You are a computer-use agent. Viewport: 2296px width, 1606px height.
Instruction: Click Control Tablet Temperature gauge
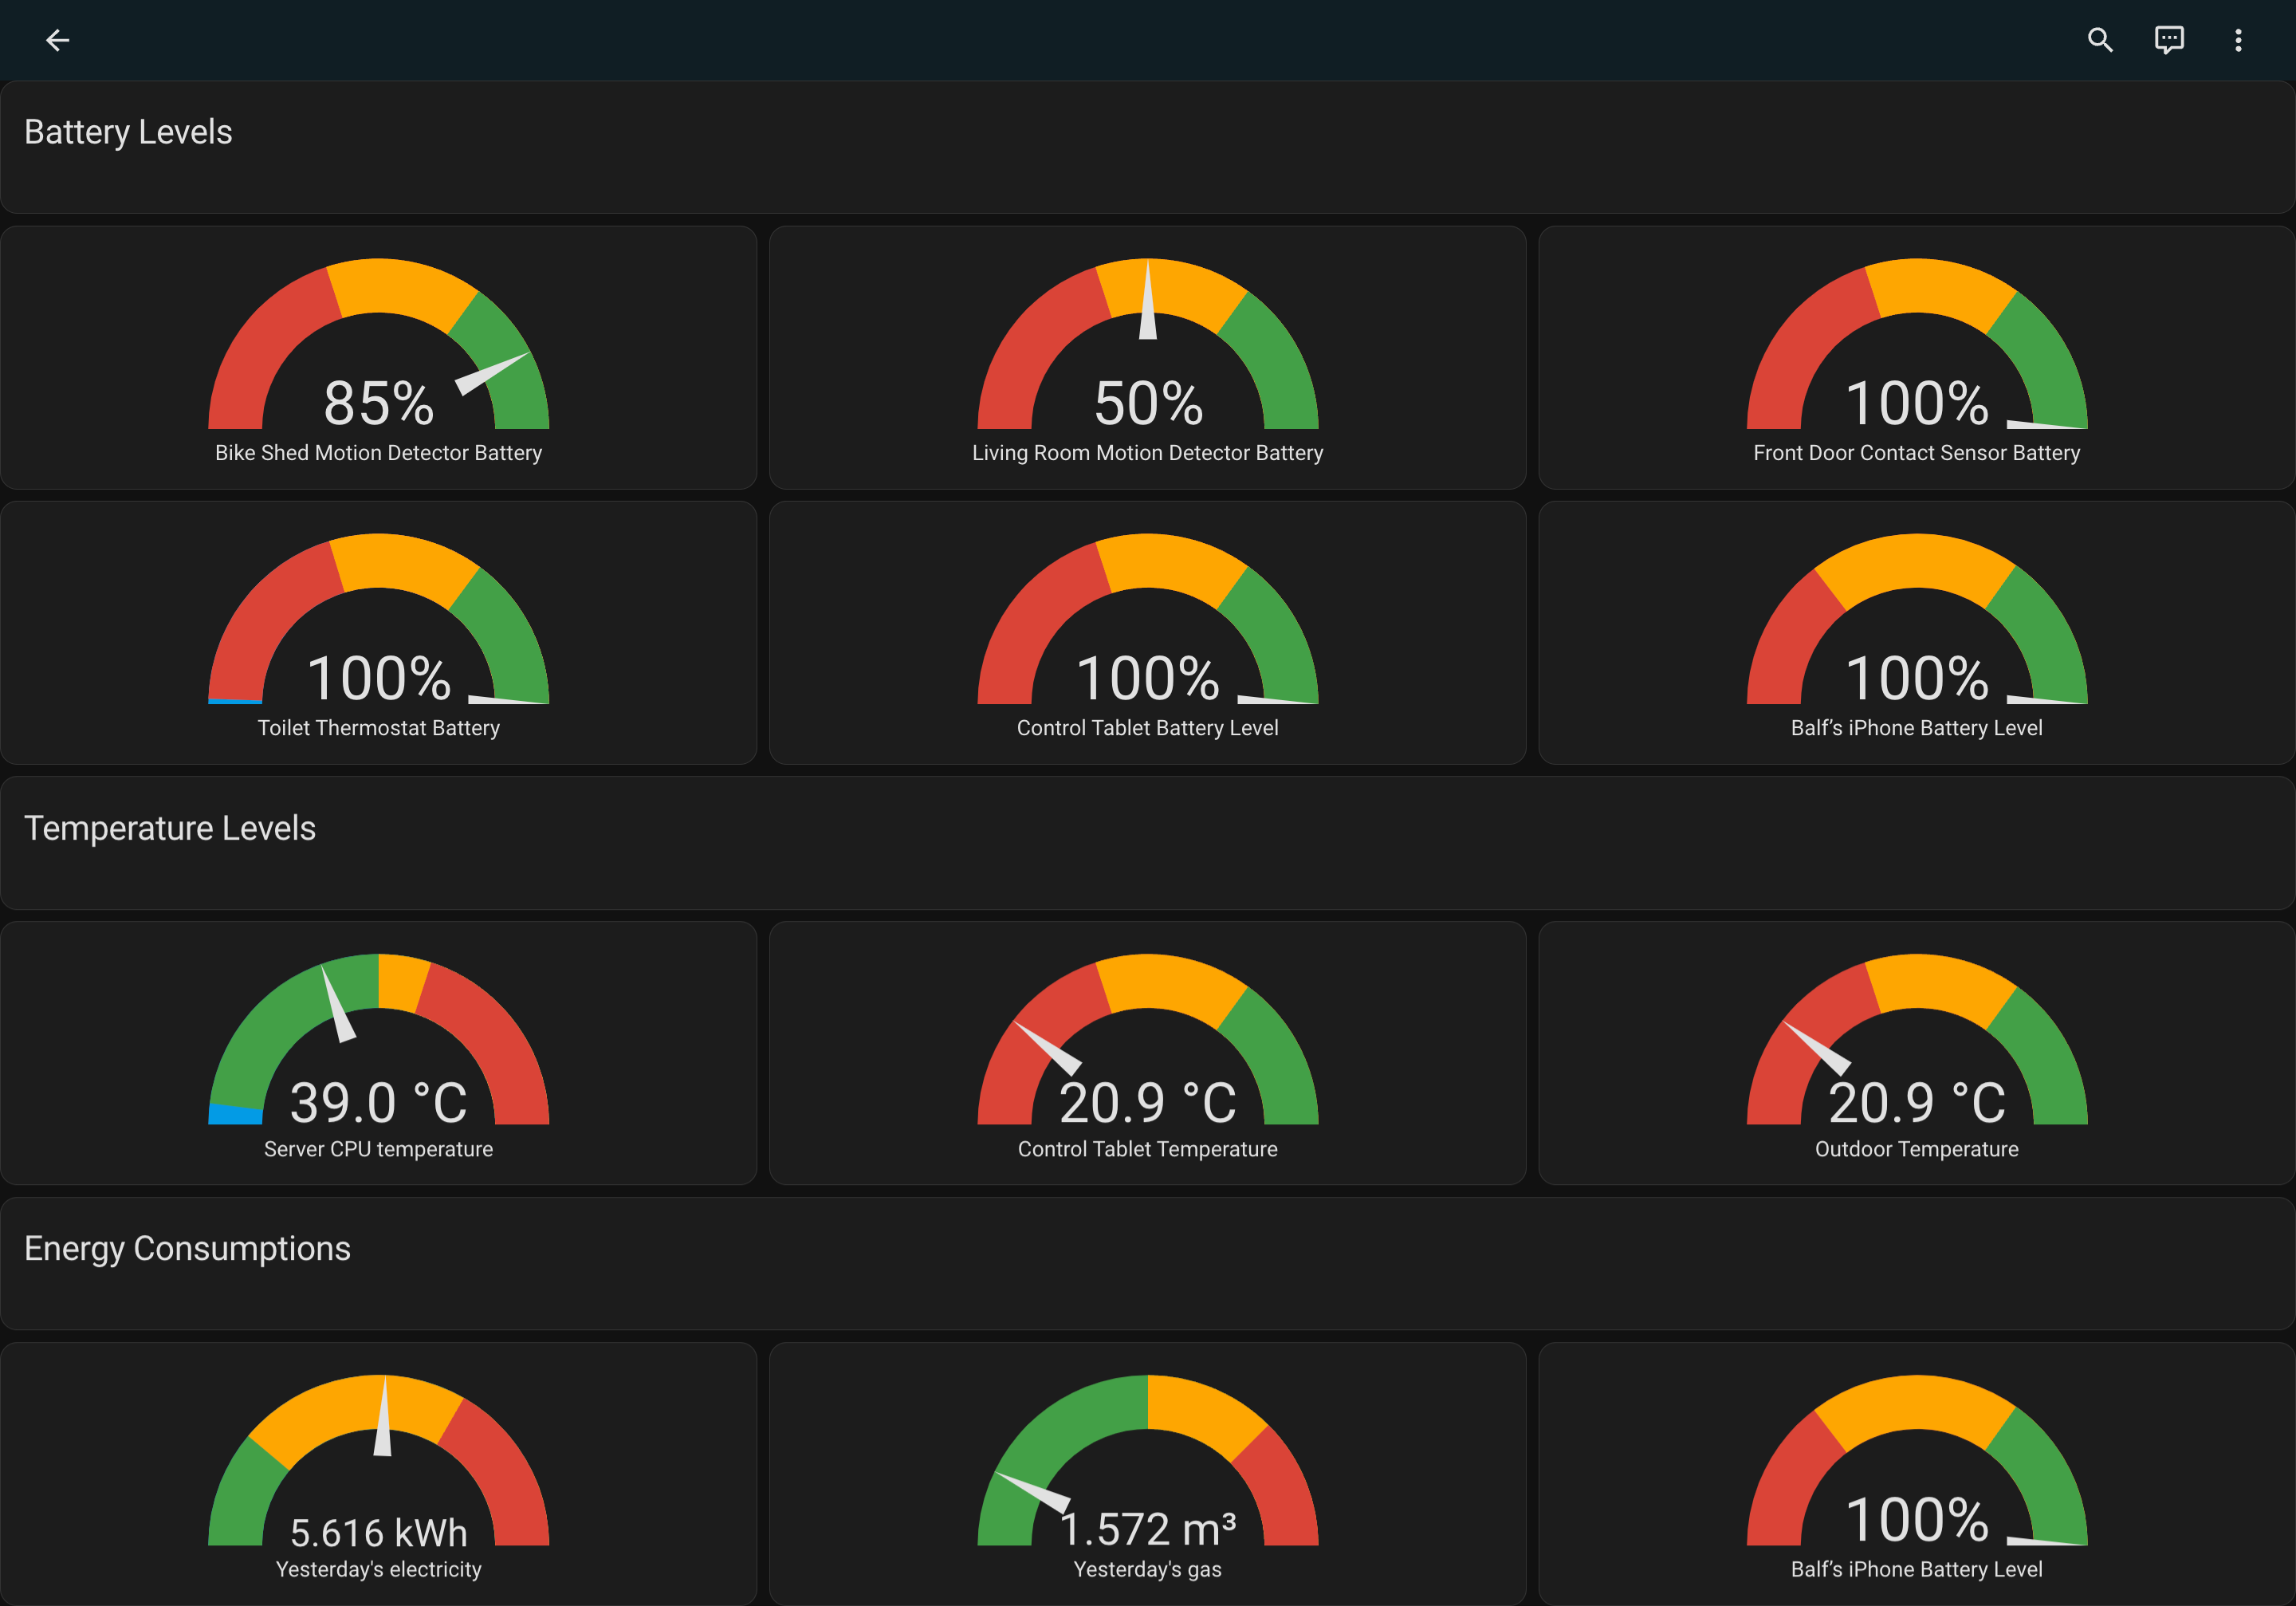[1147, 1052]
